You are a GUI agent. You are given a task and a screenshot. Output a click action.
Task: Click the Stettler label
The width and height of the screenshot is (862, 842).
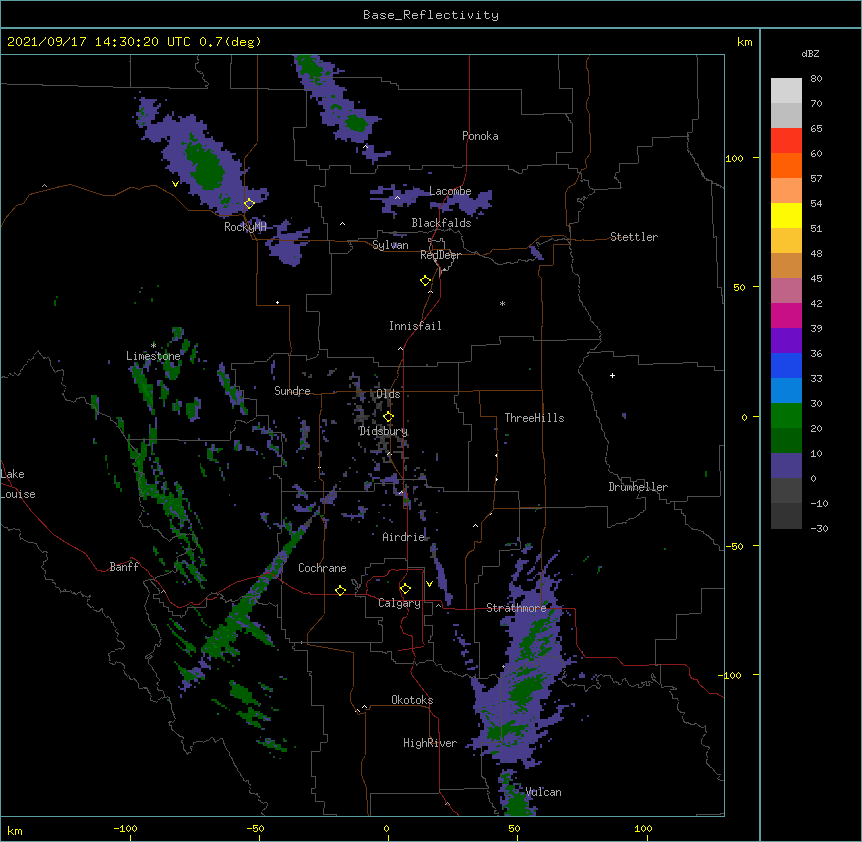[x=634, y=237]
